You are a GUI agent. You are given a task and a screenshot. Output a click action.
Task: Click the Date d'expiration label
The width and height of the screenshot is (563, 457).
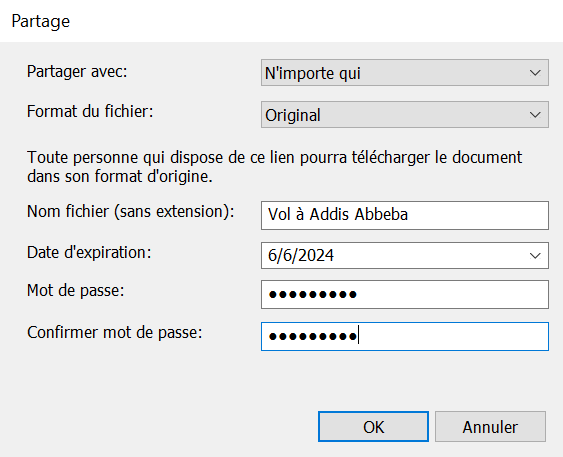tap(89, 252)
